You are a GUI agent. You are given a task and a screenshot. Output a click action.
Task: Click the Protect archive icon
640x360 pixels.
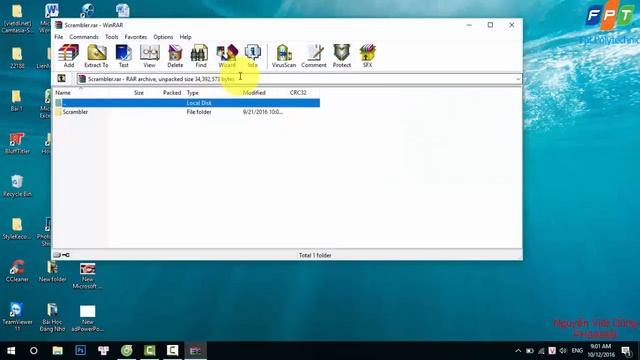coord(342,56)
